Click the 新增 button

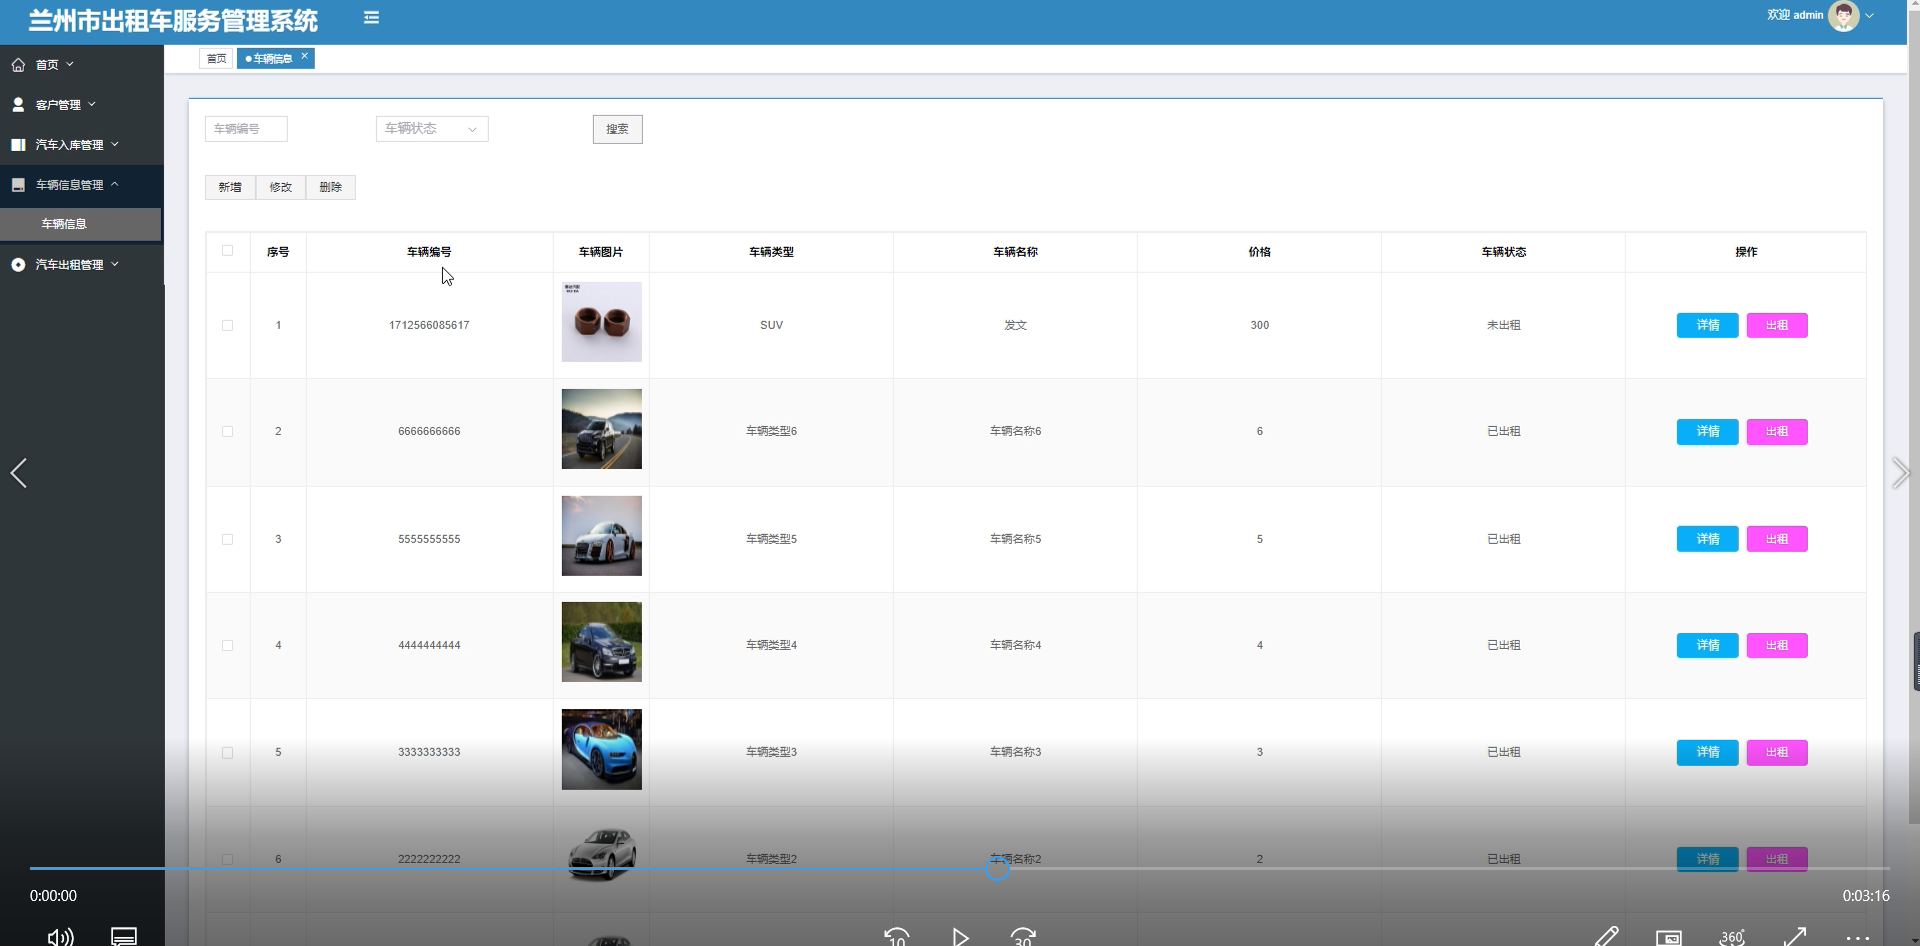(x=230, y=187)
